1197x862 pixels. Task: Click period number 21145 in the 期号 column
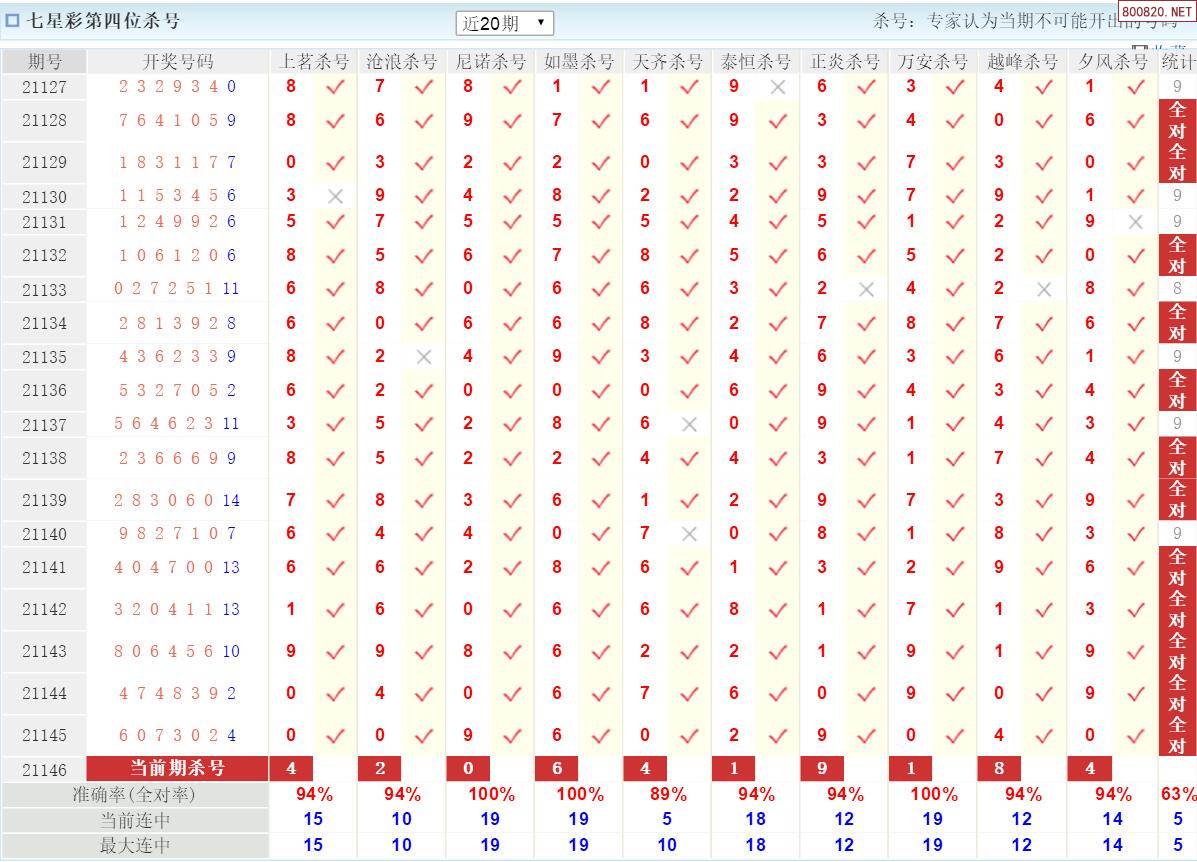(44, 735)
